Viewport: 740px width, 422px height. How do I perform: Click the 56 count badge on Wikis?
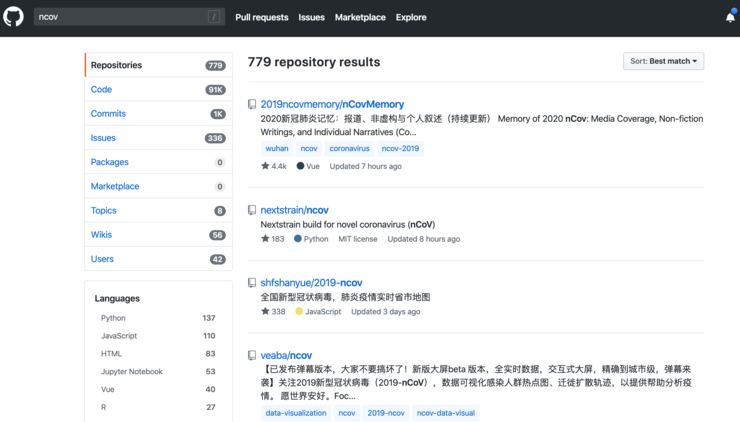(217, 235)
